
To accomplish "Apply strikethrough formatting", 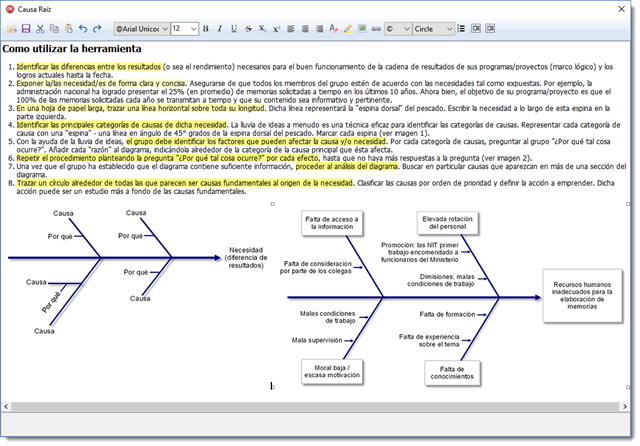I will 248,29.
